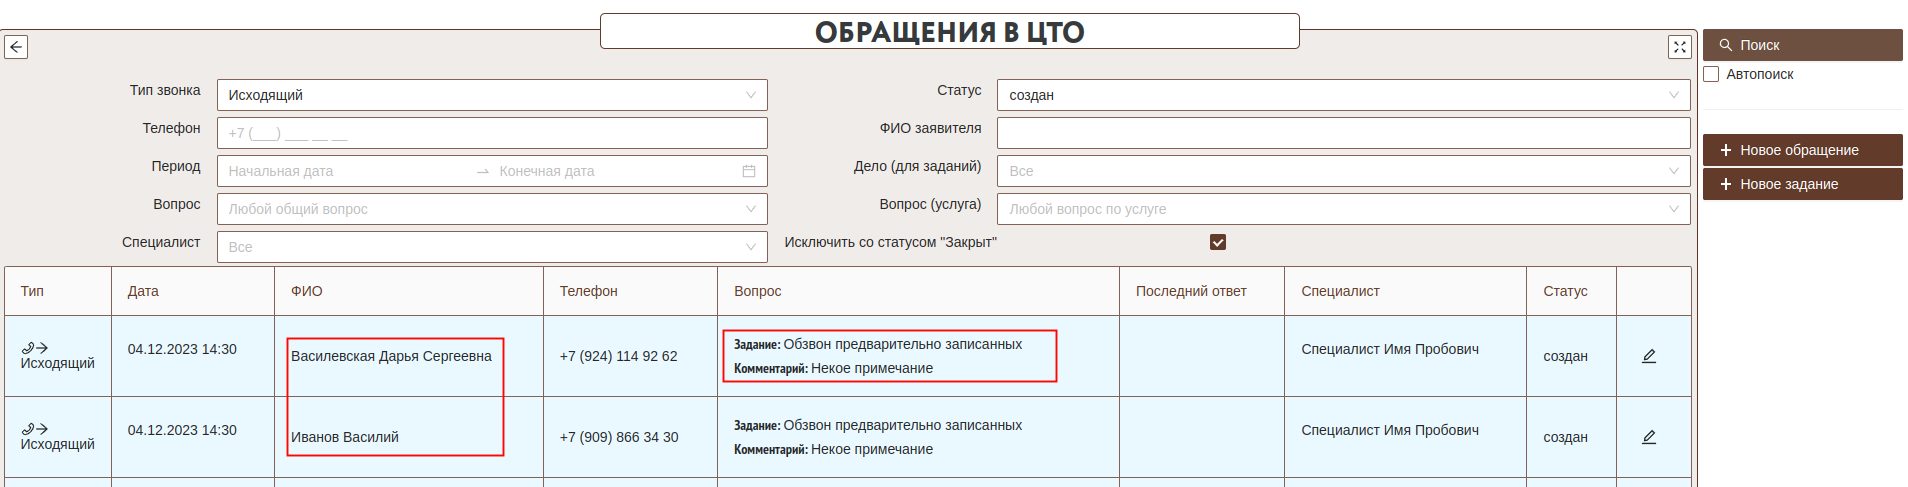Click the back arrow icon
The width and height of the screenshot is (1908, 487).
(16, 47)
